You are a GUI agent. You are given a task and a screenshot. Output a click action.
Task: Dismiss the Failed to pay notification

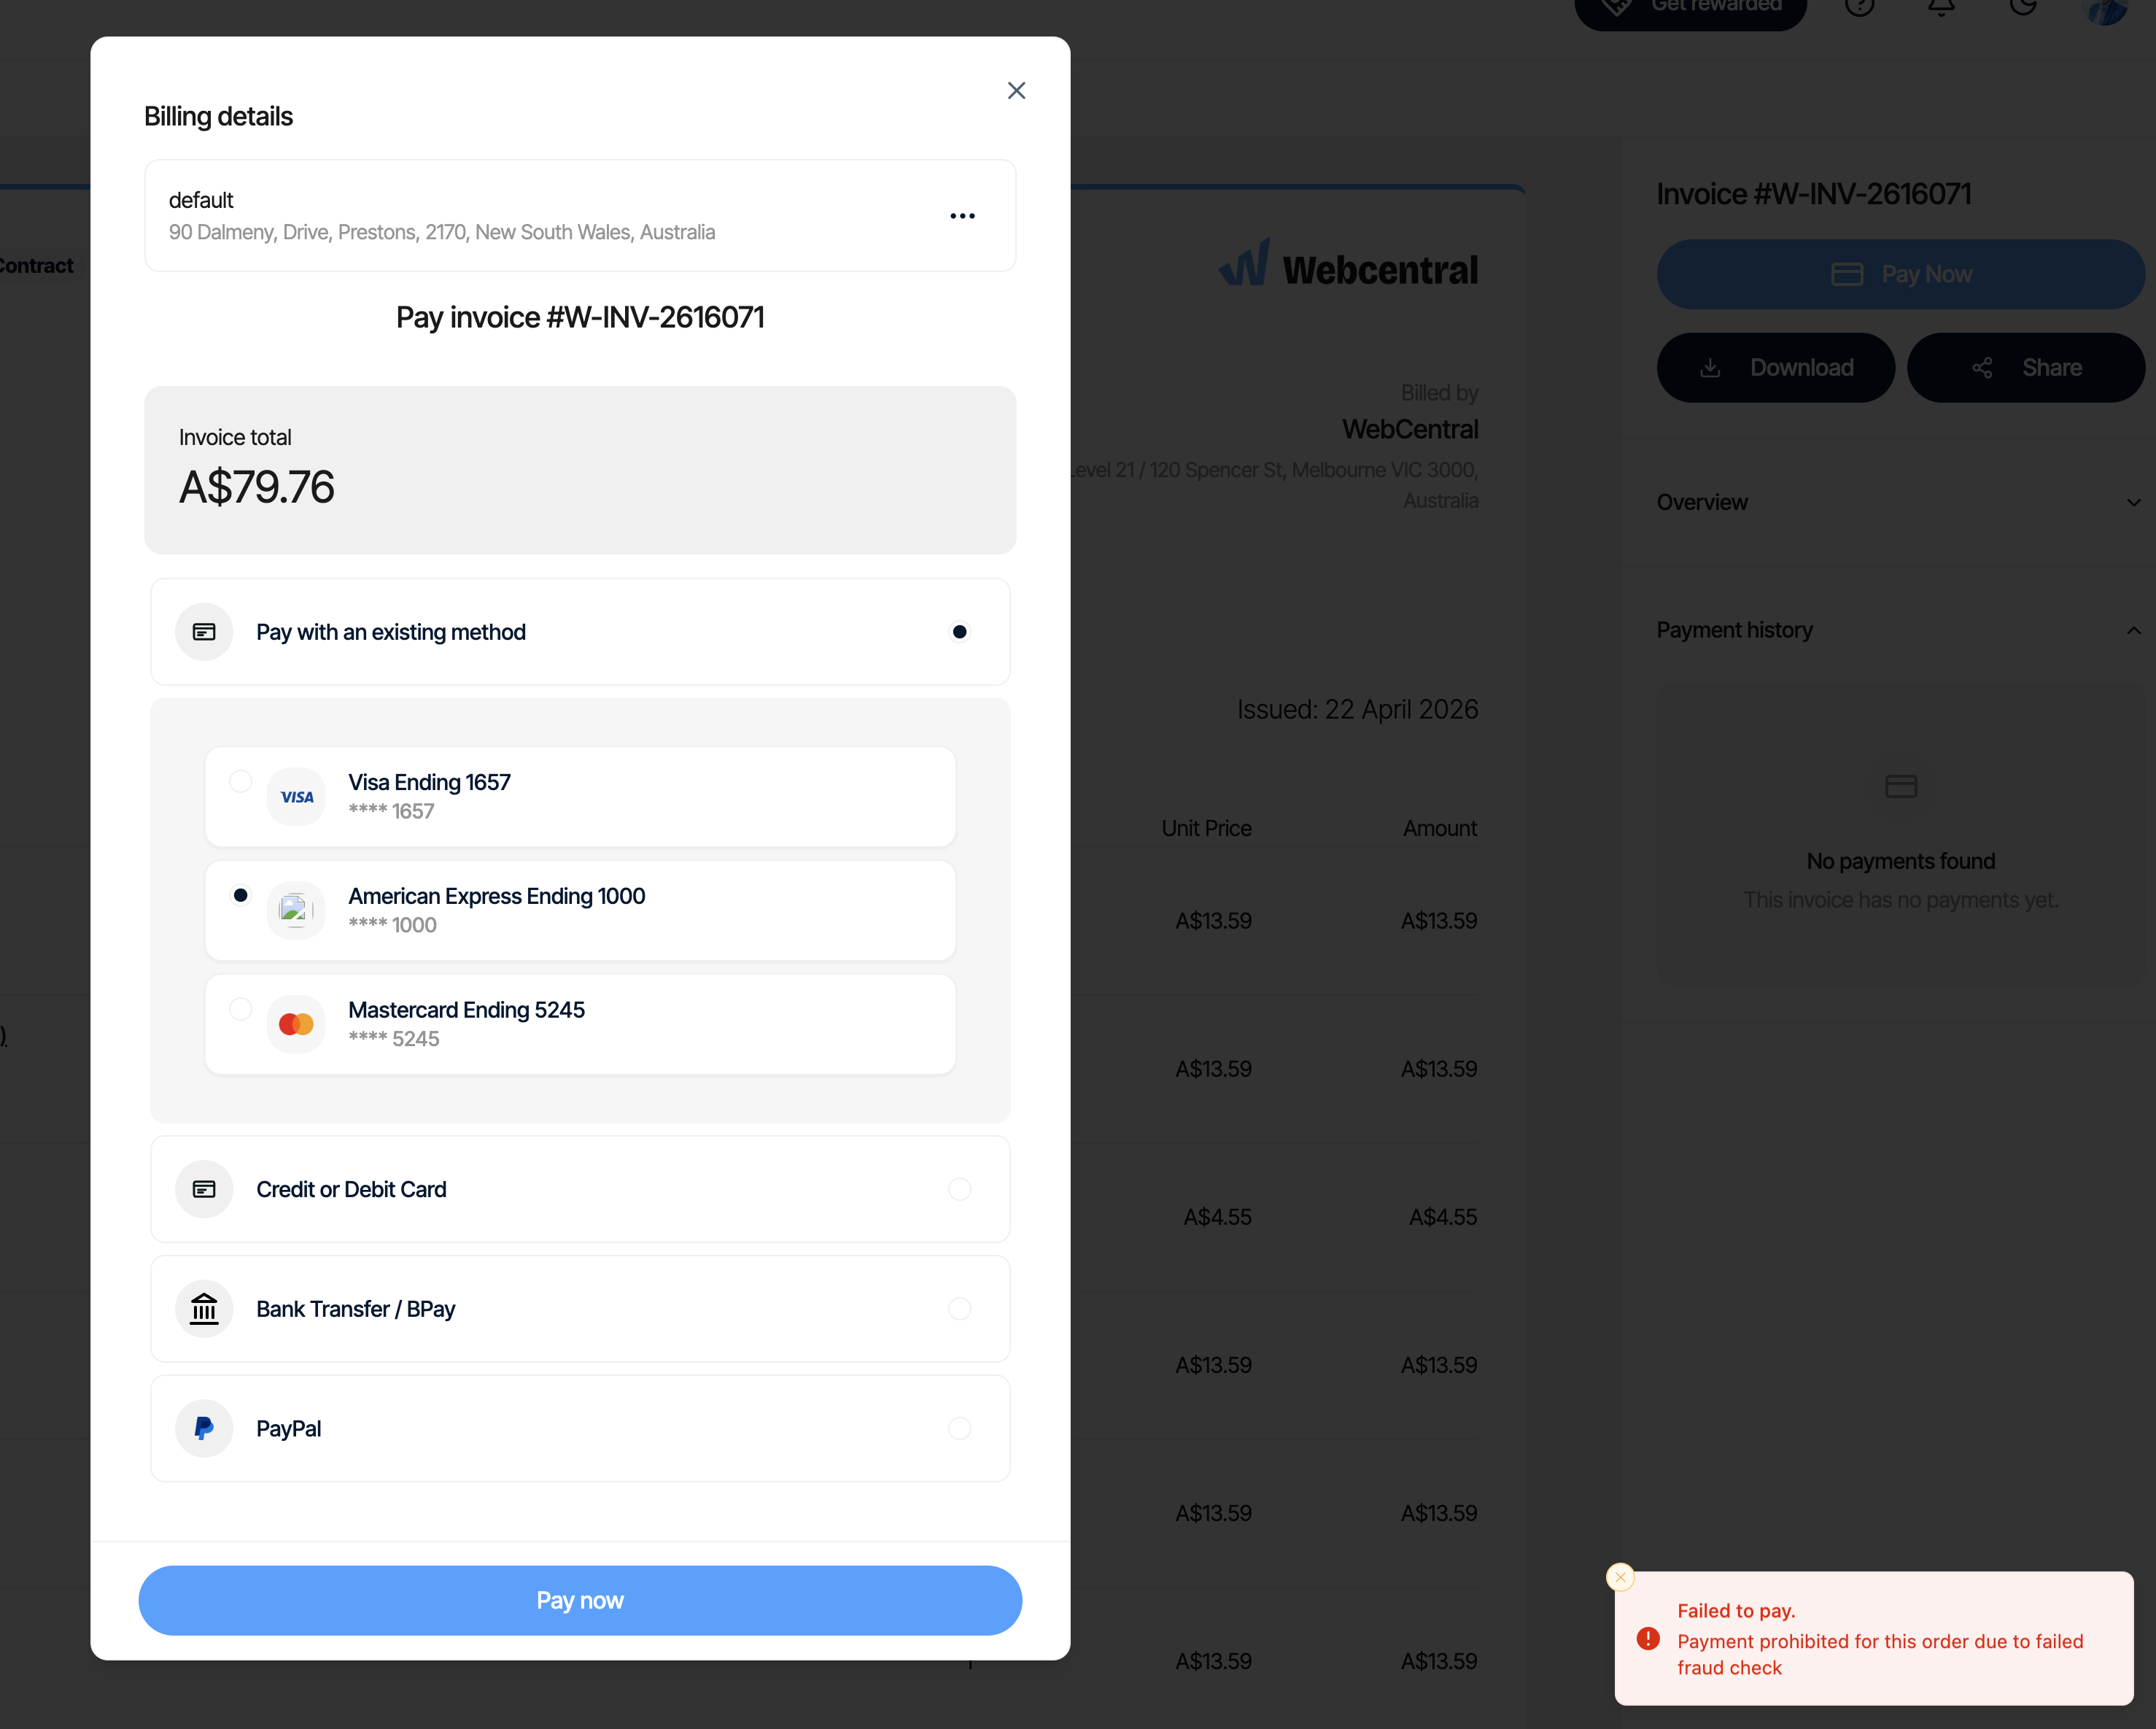[x=1620, y=1577]
